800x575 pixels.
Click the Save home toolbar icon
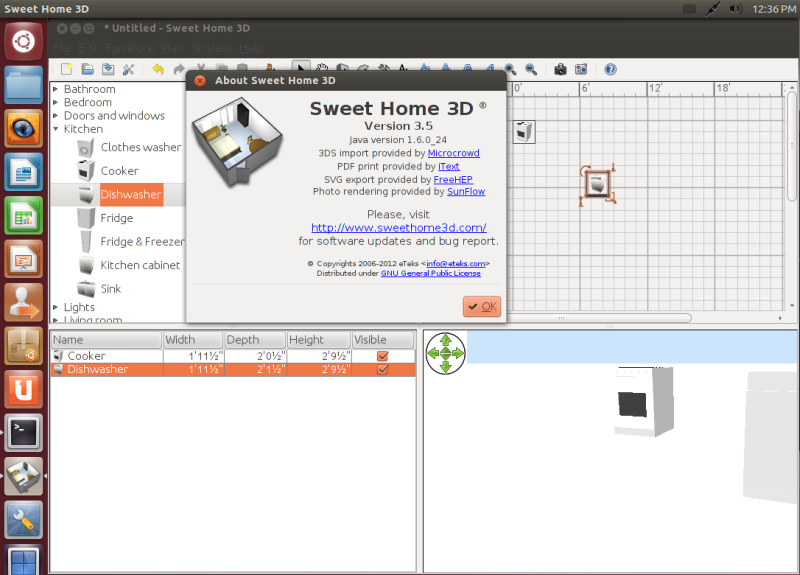tap(108, 69)
